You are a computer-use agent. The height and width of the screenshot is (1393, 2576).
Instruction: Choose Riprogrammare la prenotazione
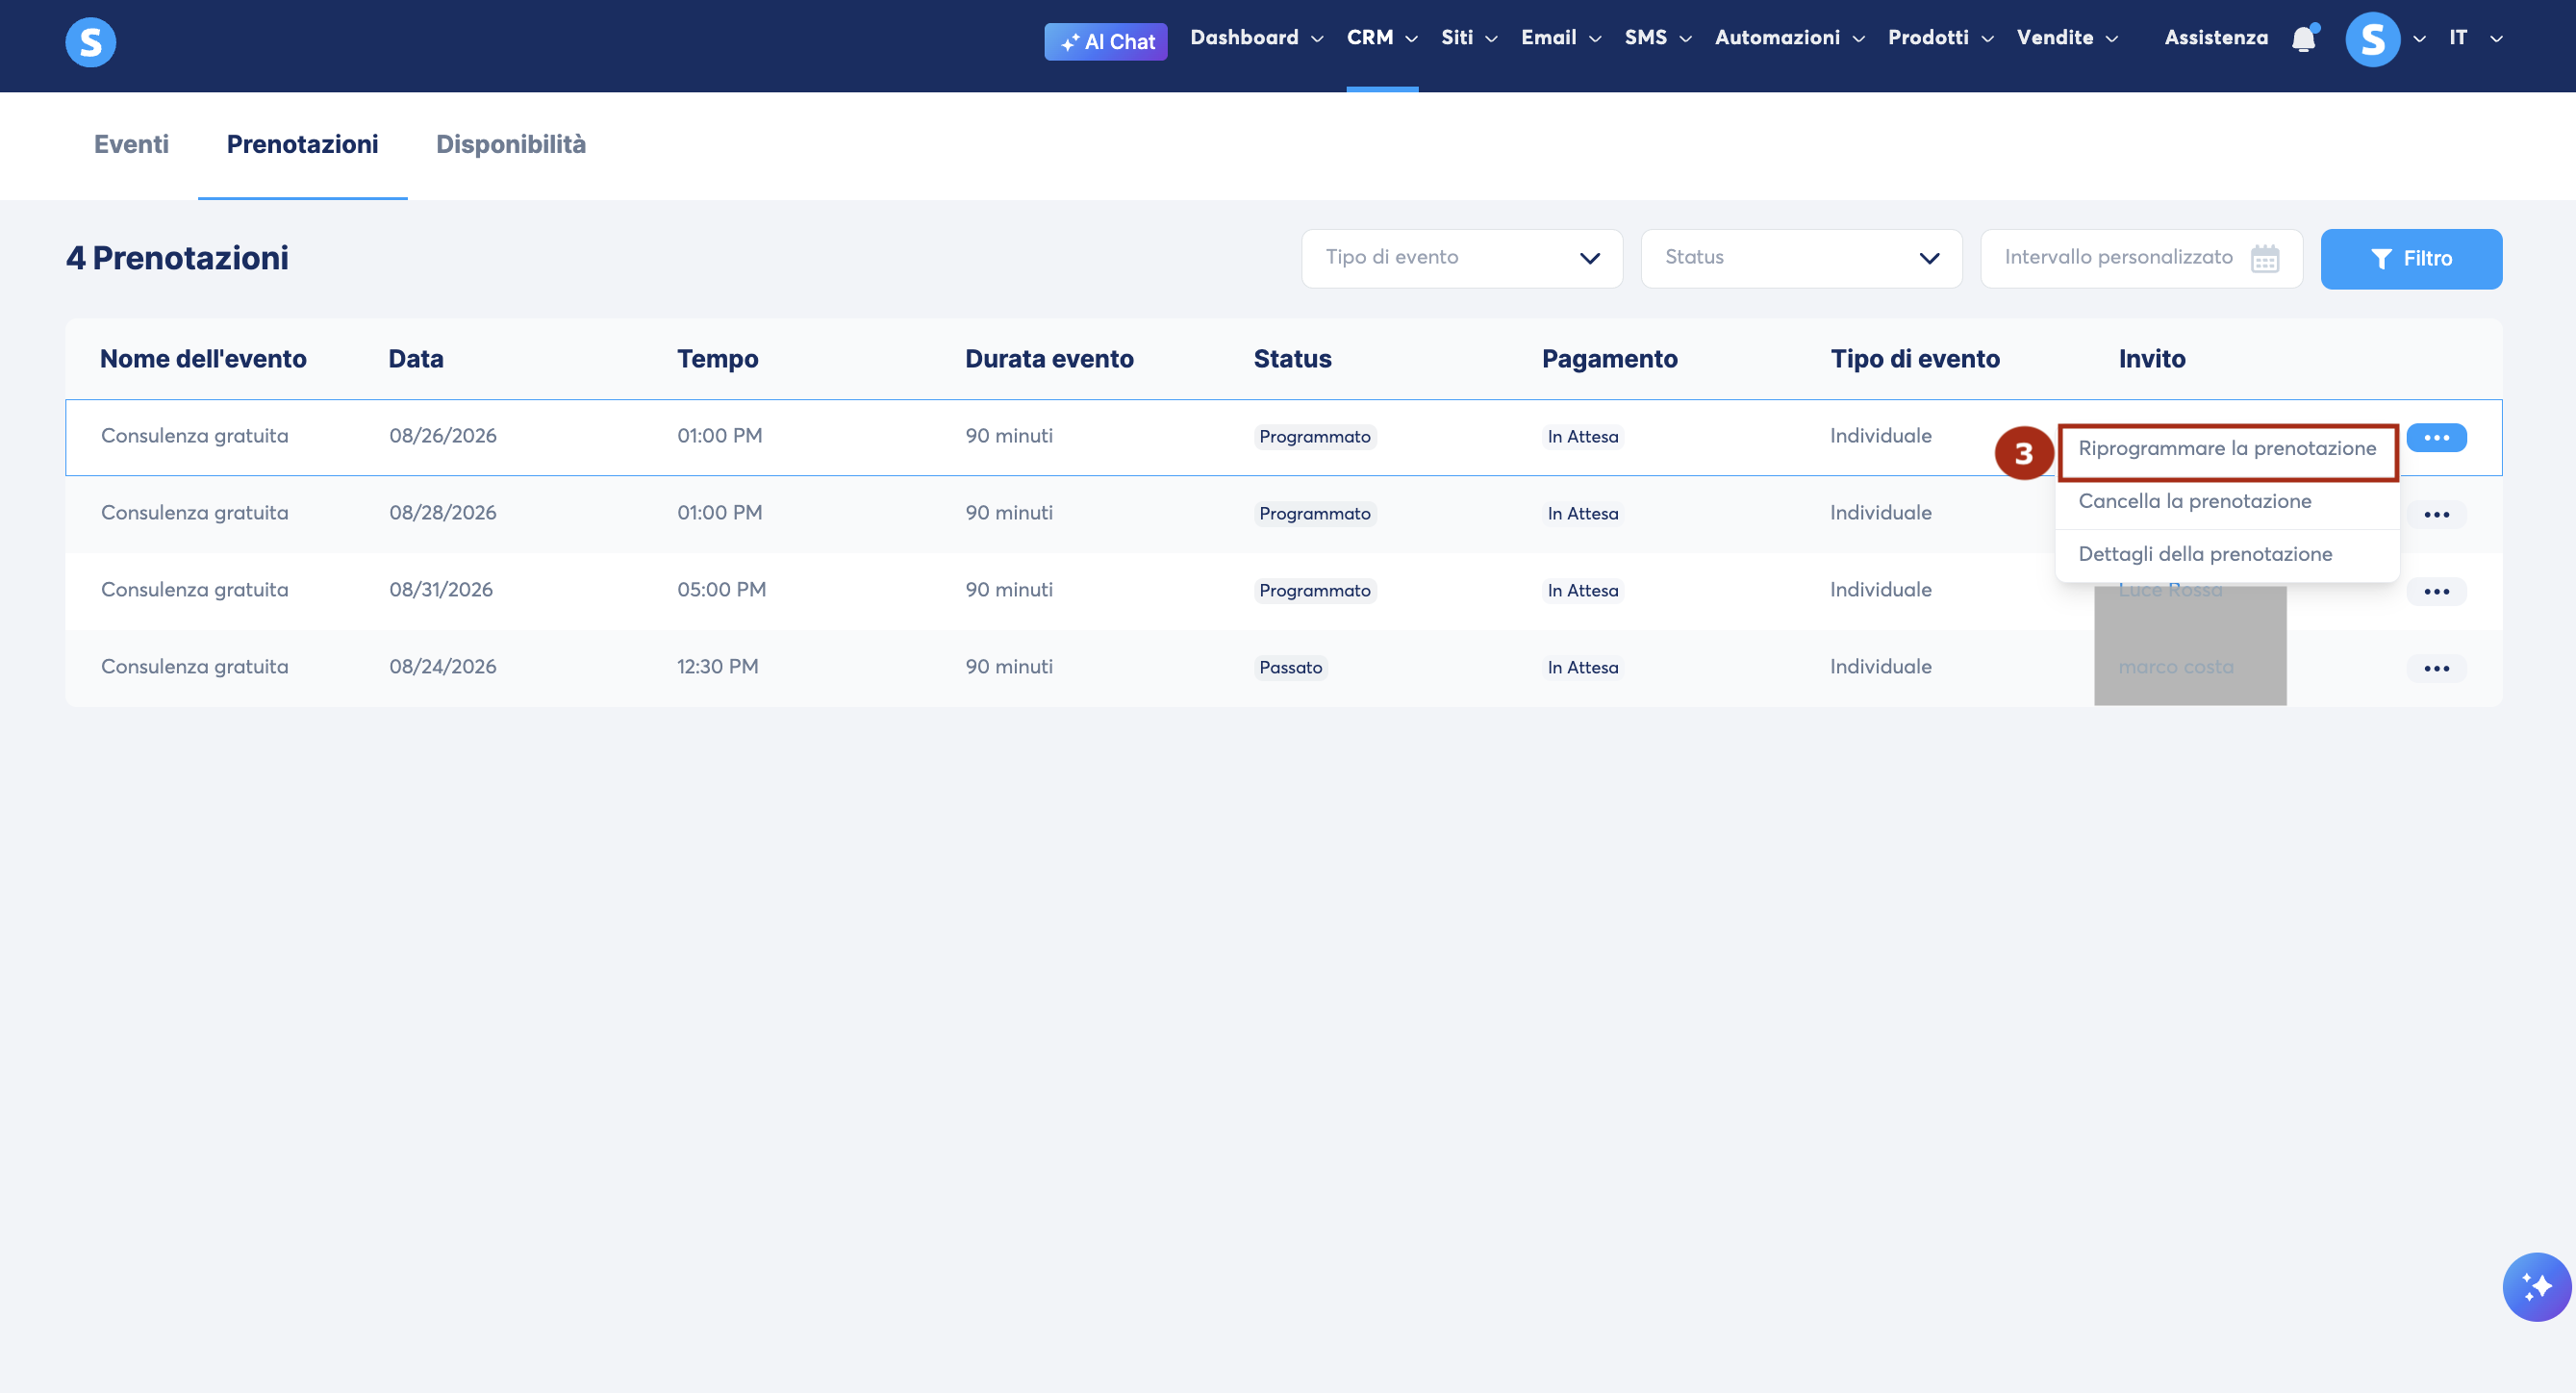point(2227,448)
